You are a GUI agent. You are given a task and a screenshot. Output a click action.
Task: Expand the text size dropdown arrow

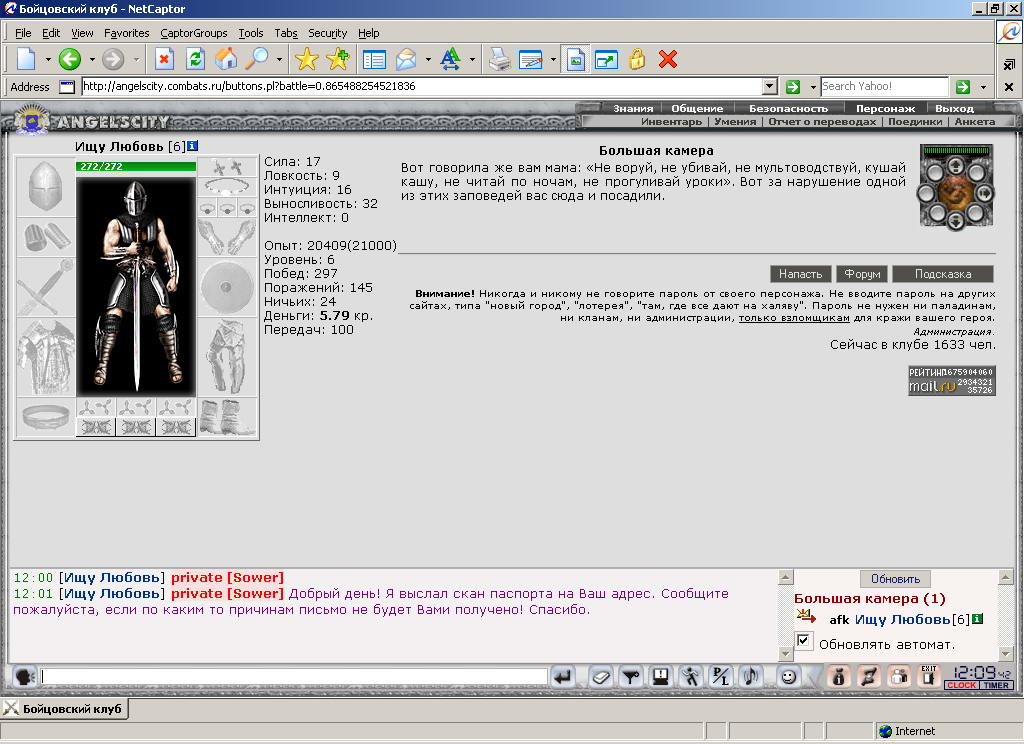point(472,59)
